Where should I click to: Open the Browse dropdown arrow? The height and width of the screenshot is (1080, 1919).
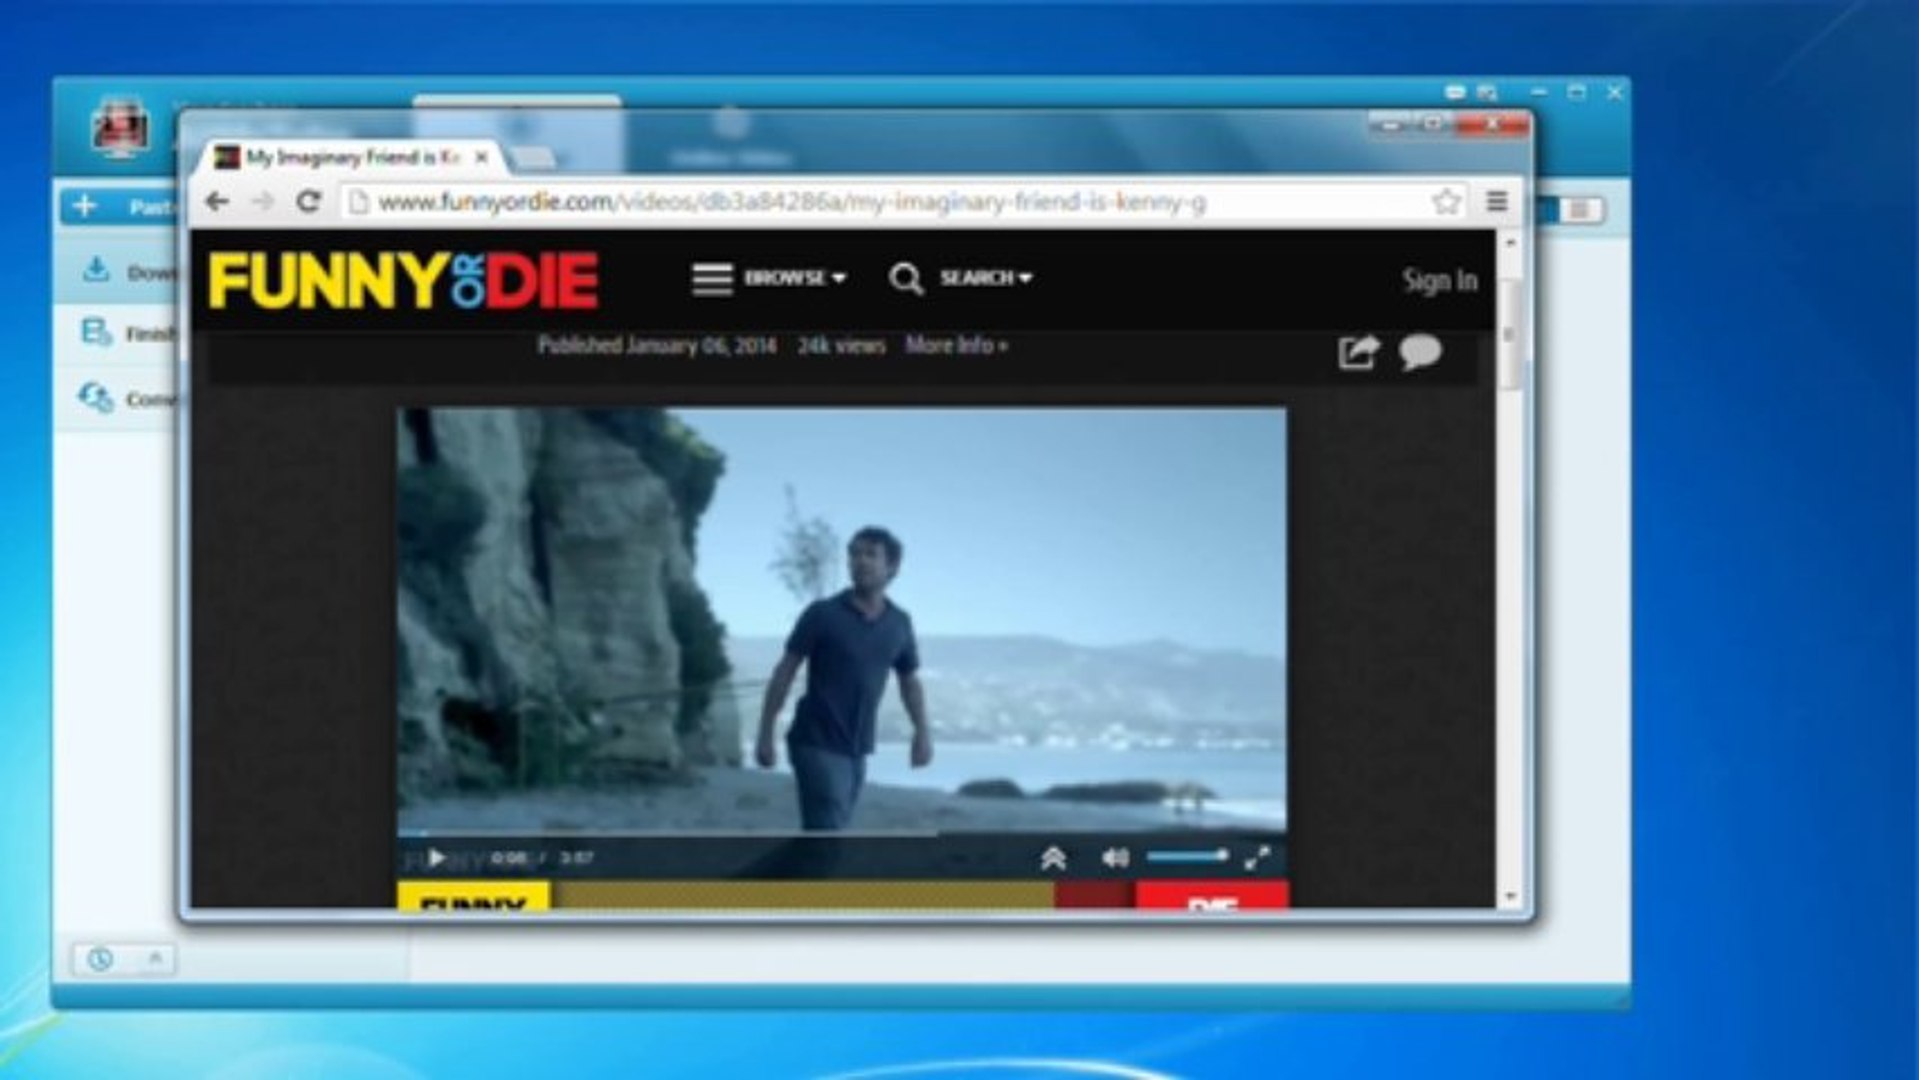839,280
